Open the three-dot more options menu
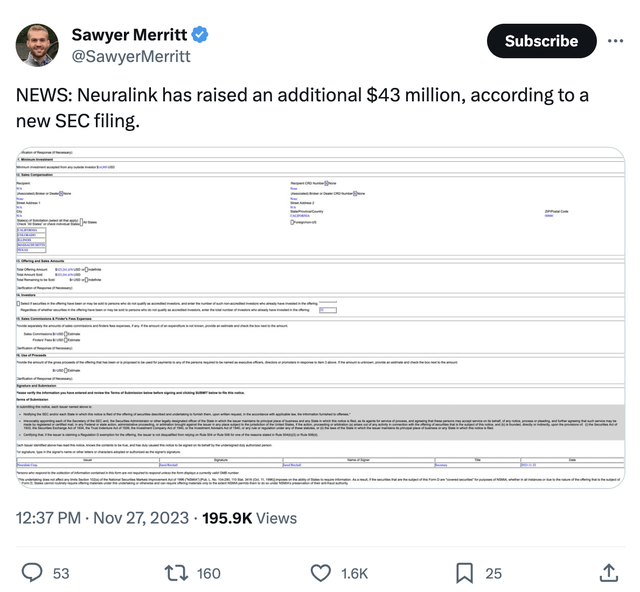This screenshot has width=640, height=592. coord(616,41)
